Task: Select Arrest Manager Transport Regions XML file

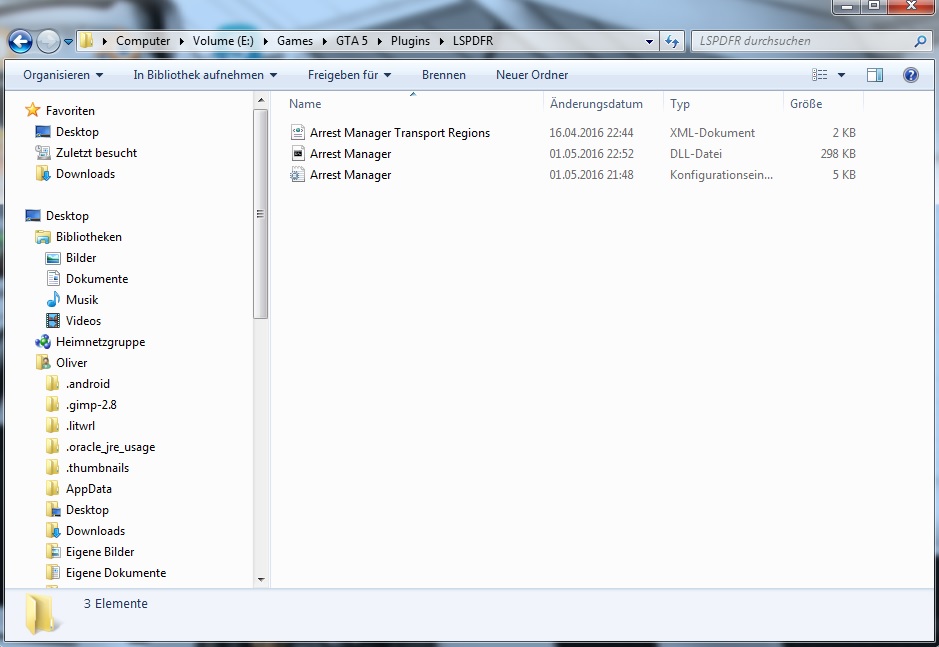Action: click(399, 133)
